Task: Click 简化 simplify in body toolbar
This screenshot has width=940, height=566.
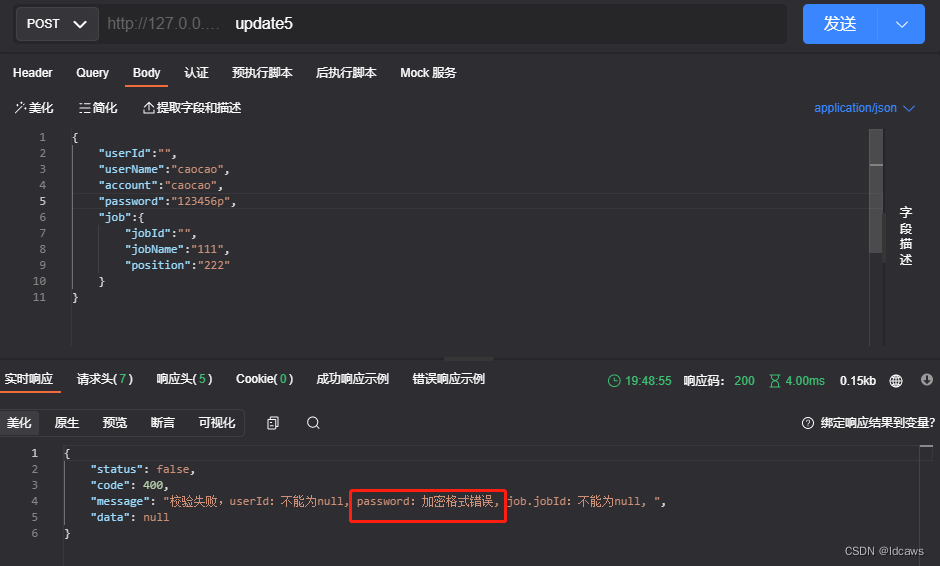Action: coord(98,108)
